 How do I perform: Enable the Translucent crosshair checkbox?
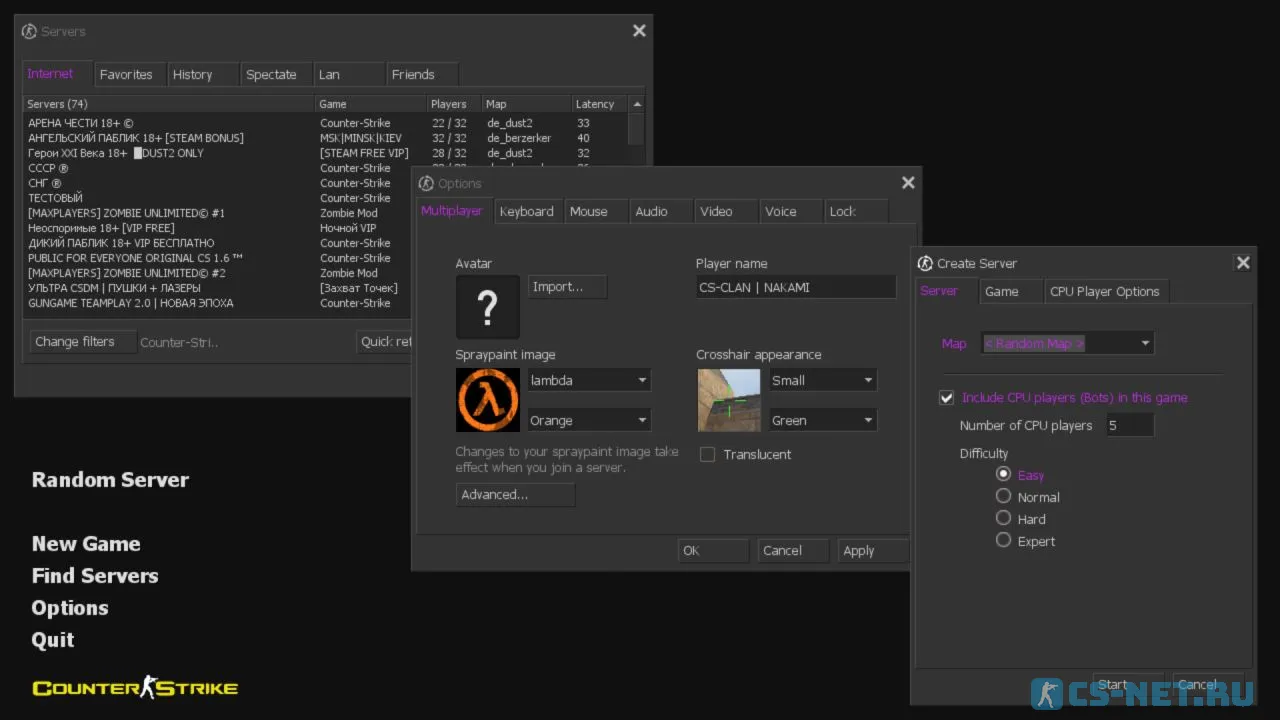pos(708,455)
